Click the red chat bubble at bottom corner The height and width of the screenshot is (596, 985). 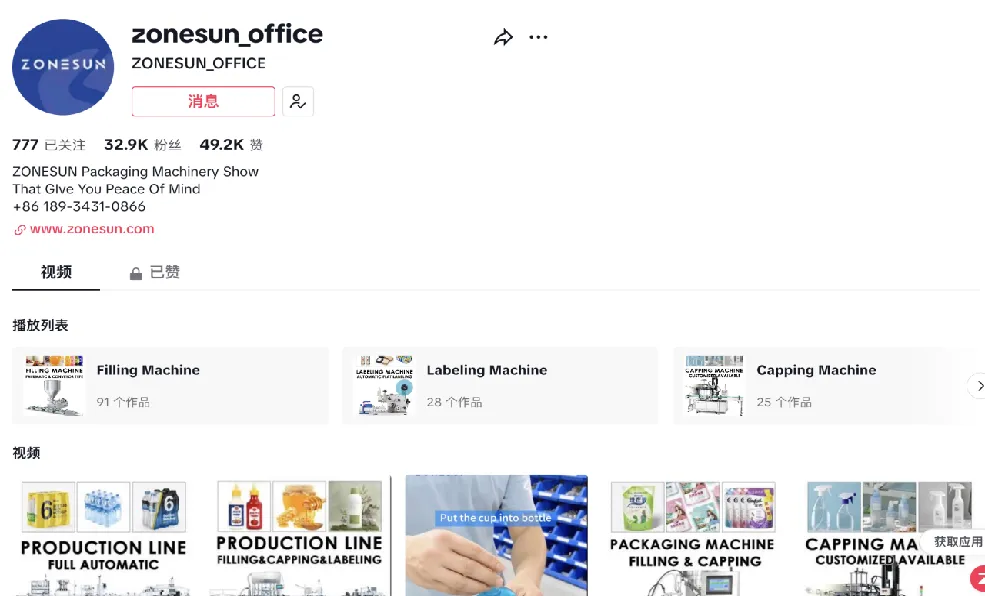[x=977, y=579]
